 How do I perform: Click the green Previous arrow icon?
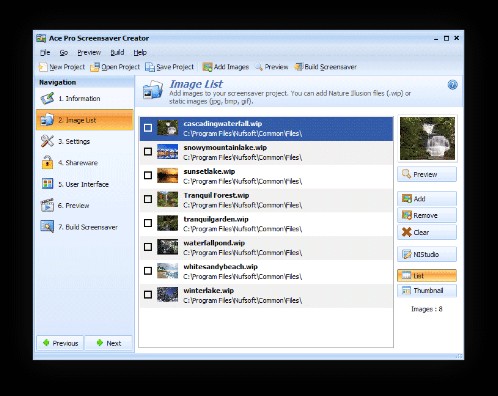(46, 343)
